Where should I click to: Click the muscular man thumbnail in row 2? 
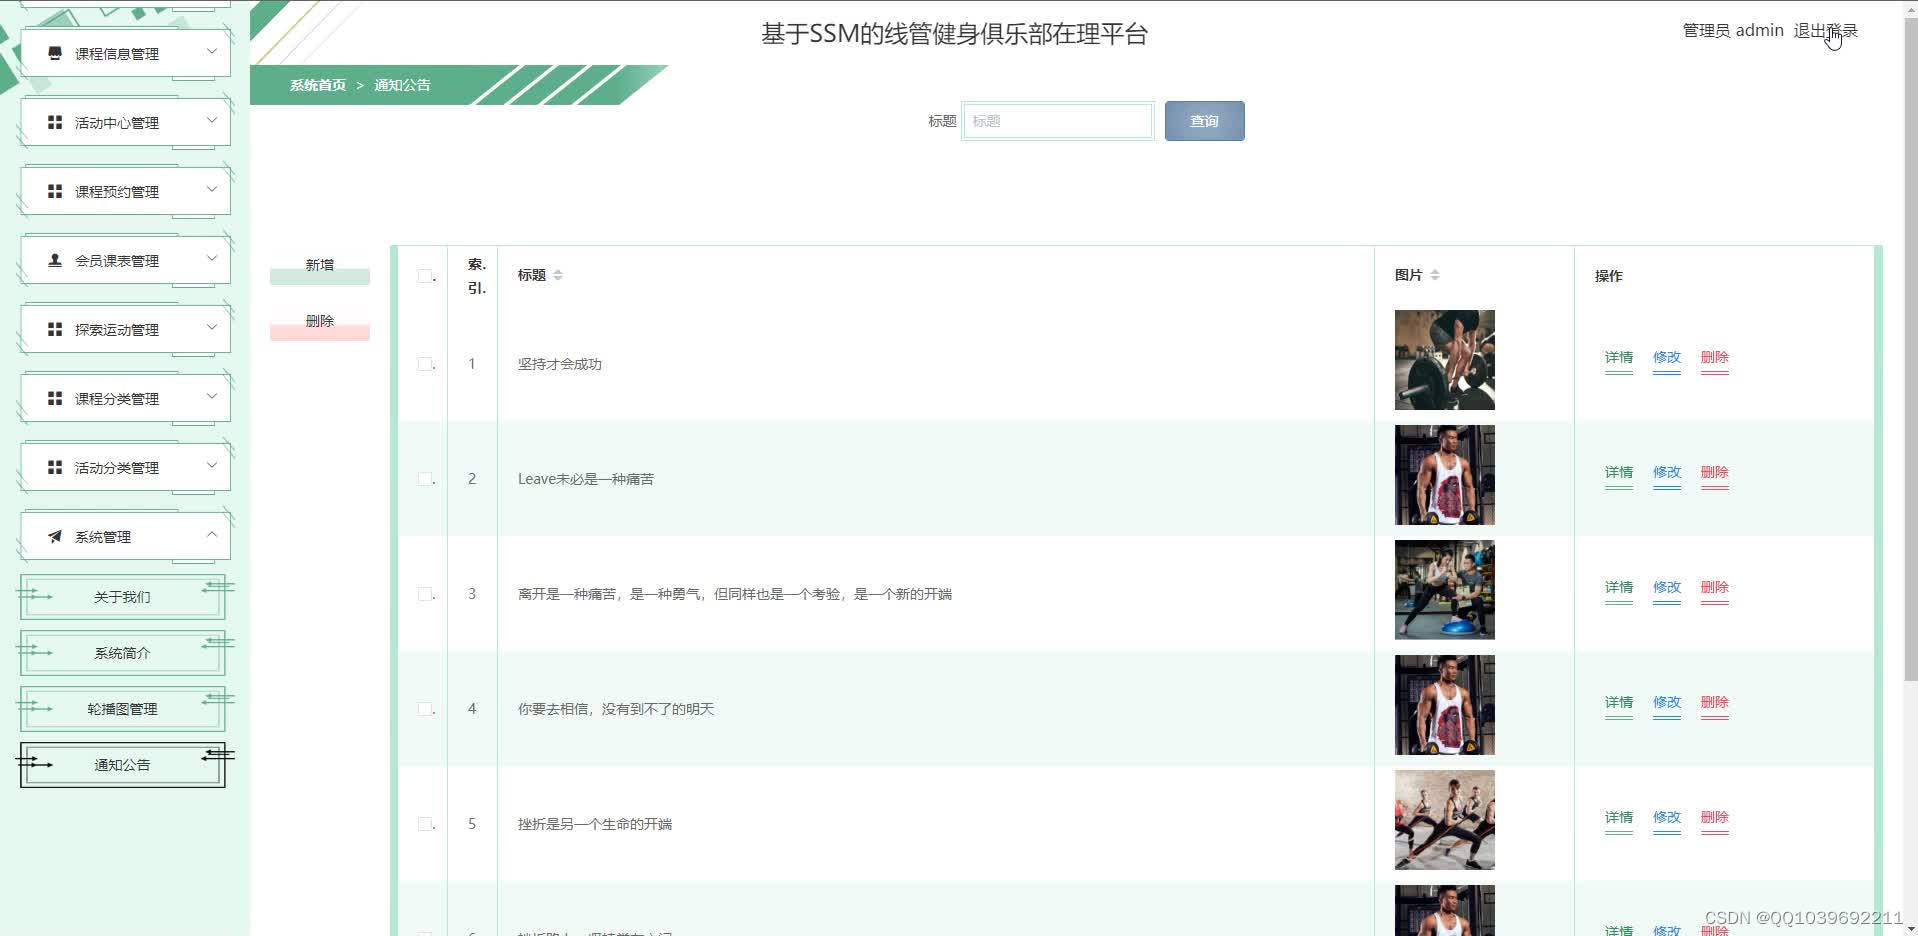1445,475
